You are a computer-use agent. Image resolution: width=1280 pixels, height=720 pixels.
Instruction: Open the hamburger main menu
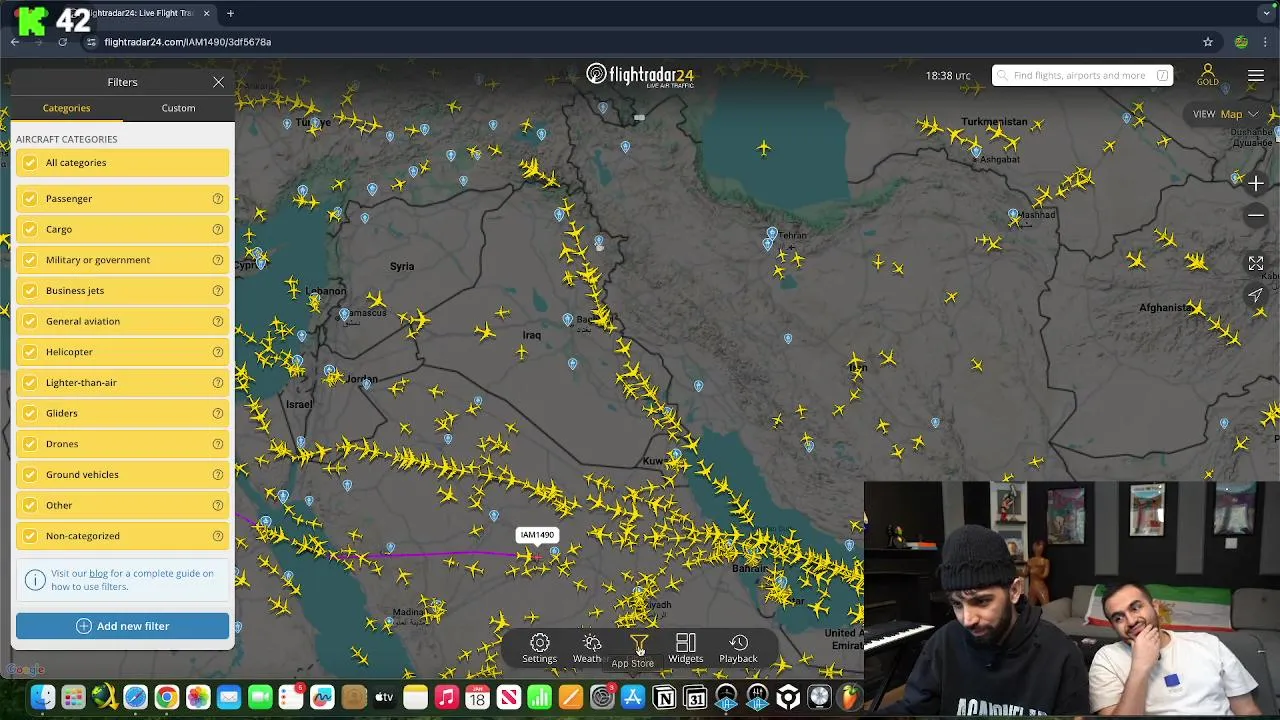pyautogui.click(x=1256, y=76)
